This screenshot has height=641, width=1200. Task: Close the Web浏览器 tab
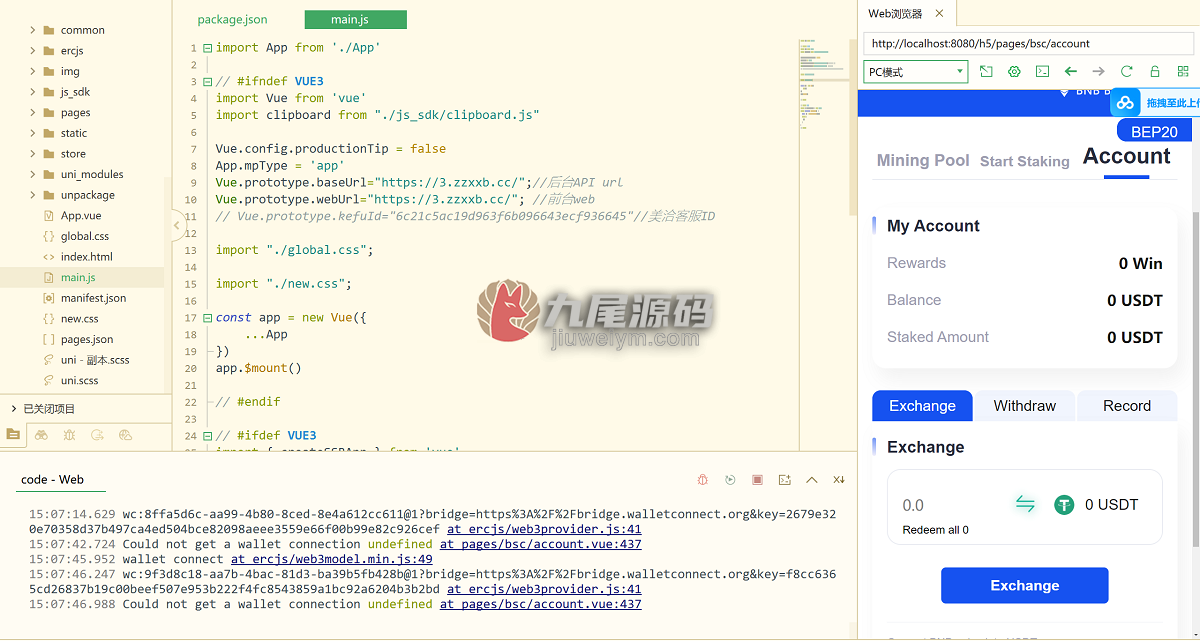(939, 13)
